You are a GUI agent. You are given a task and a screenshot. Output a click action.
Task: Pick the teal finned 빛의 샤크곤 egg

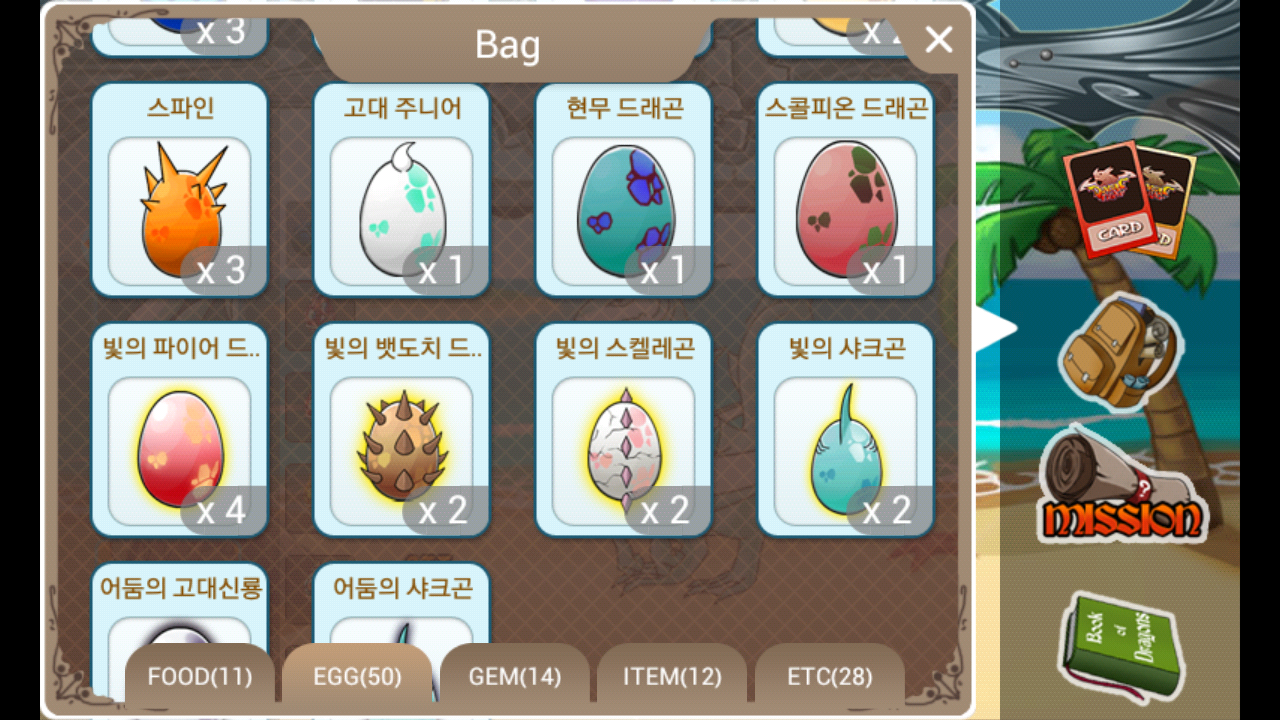click(x=846, y=430)
